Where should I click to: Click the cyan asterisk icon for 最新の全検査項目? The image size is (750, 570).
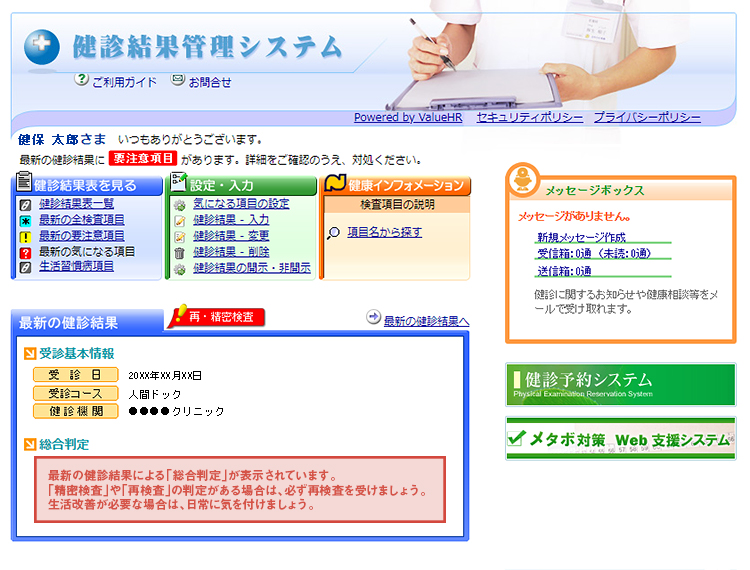[x=25, y=221]
